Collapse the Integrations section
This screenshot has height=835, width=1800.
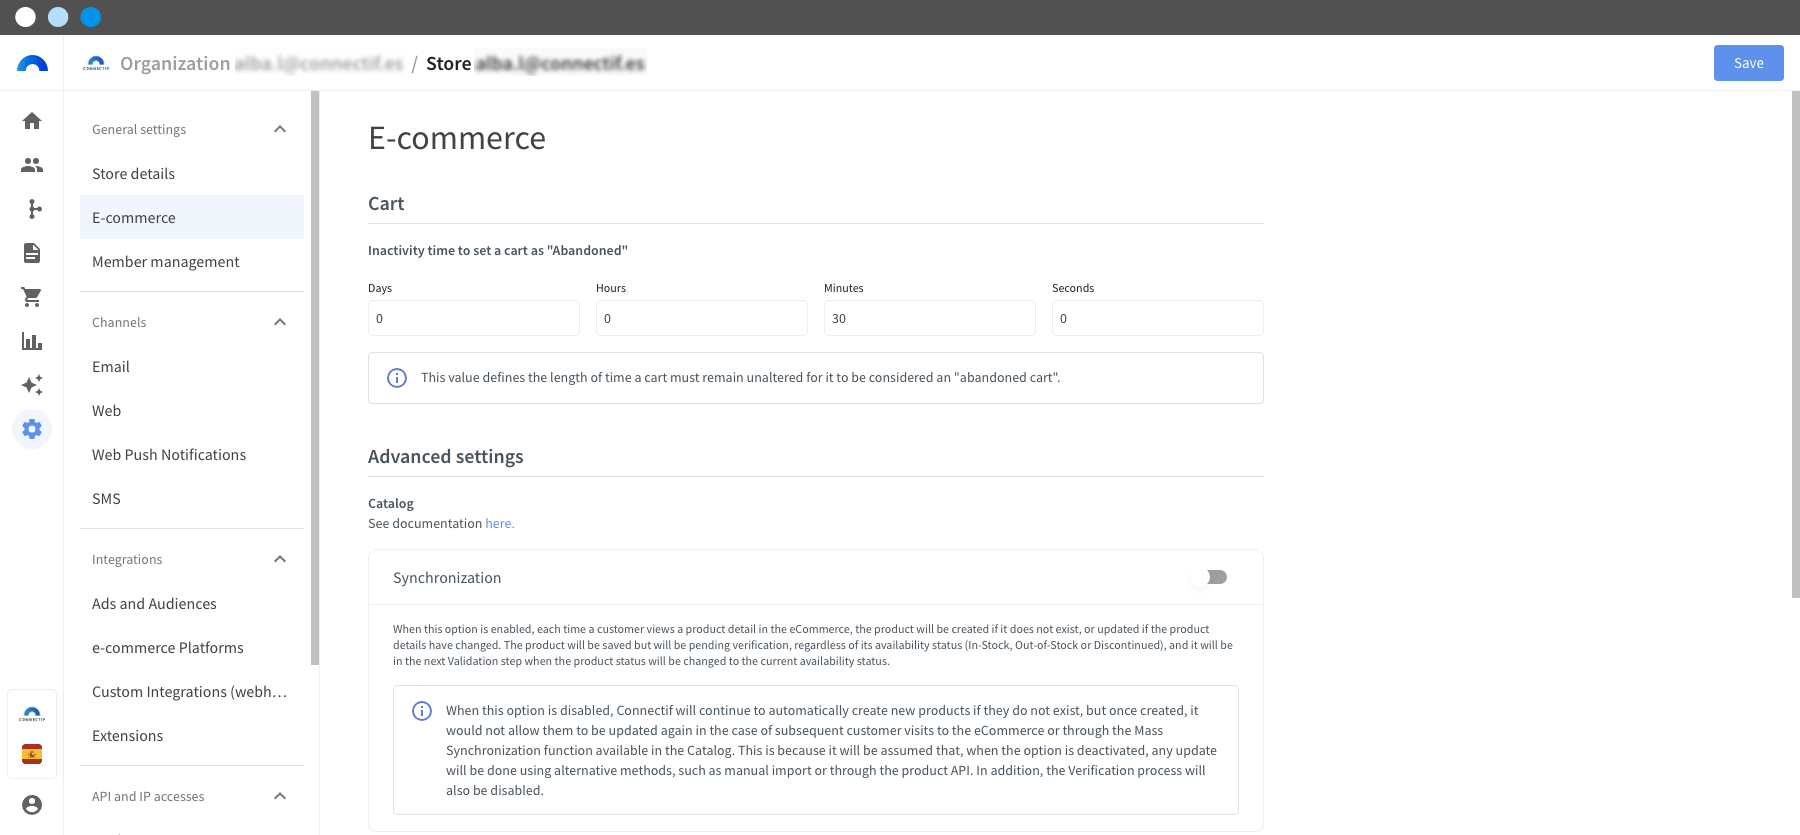click(280, 559)
